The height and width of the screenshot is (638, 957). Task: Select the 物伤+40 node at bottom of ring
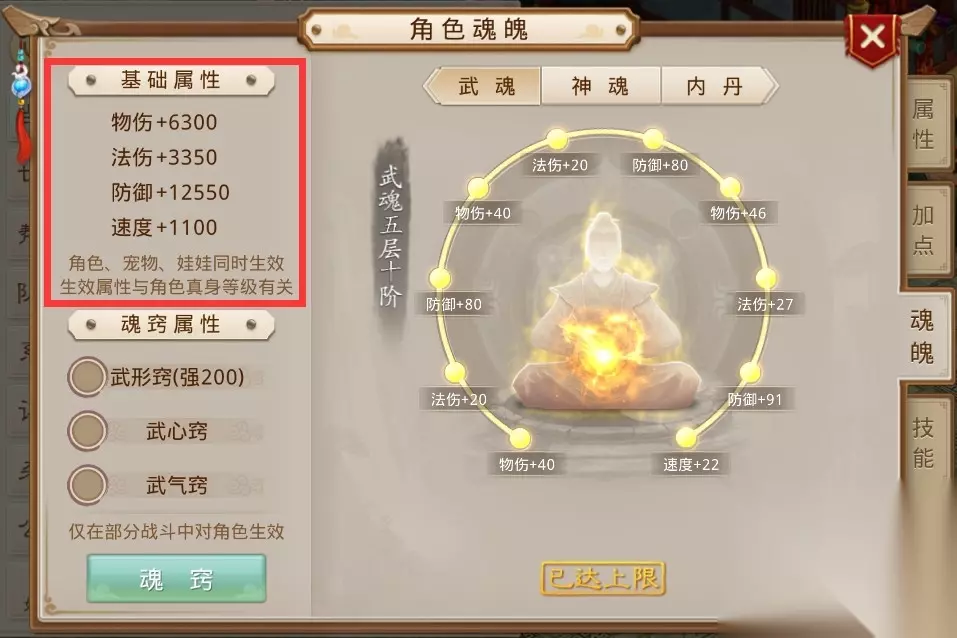tap(519, 438)
